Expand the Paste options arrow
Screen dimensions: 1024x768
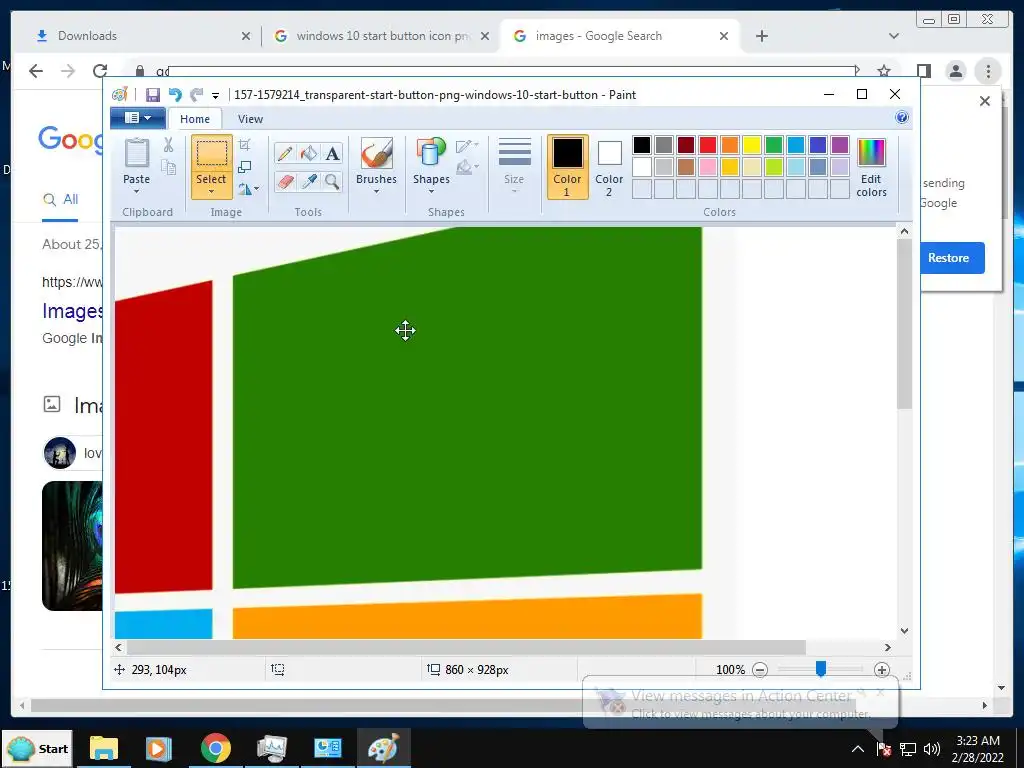pos(136,191)
